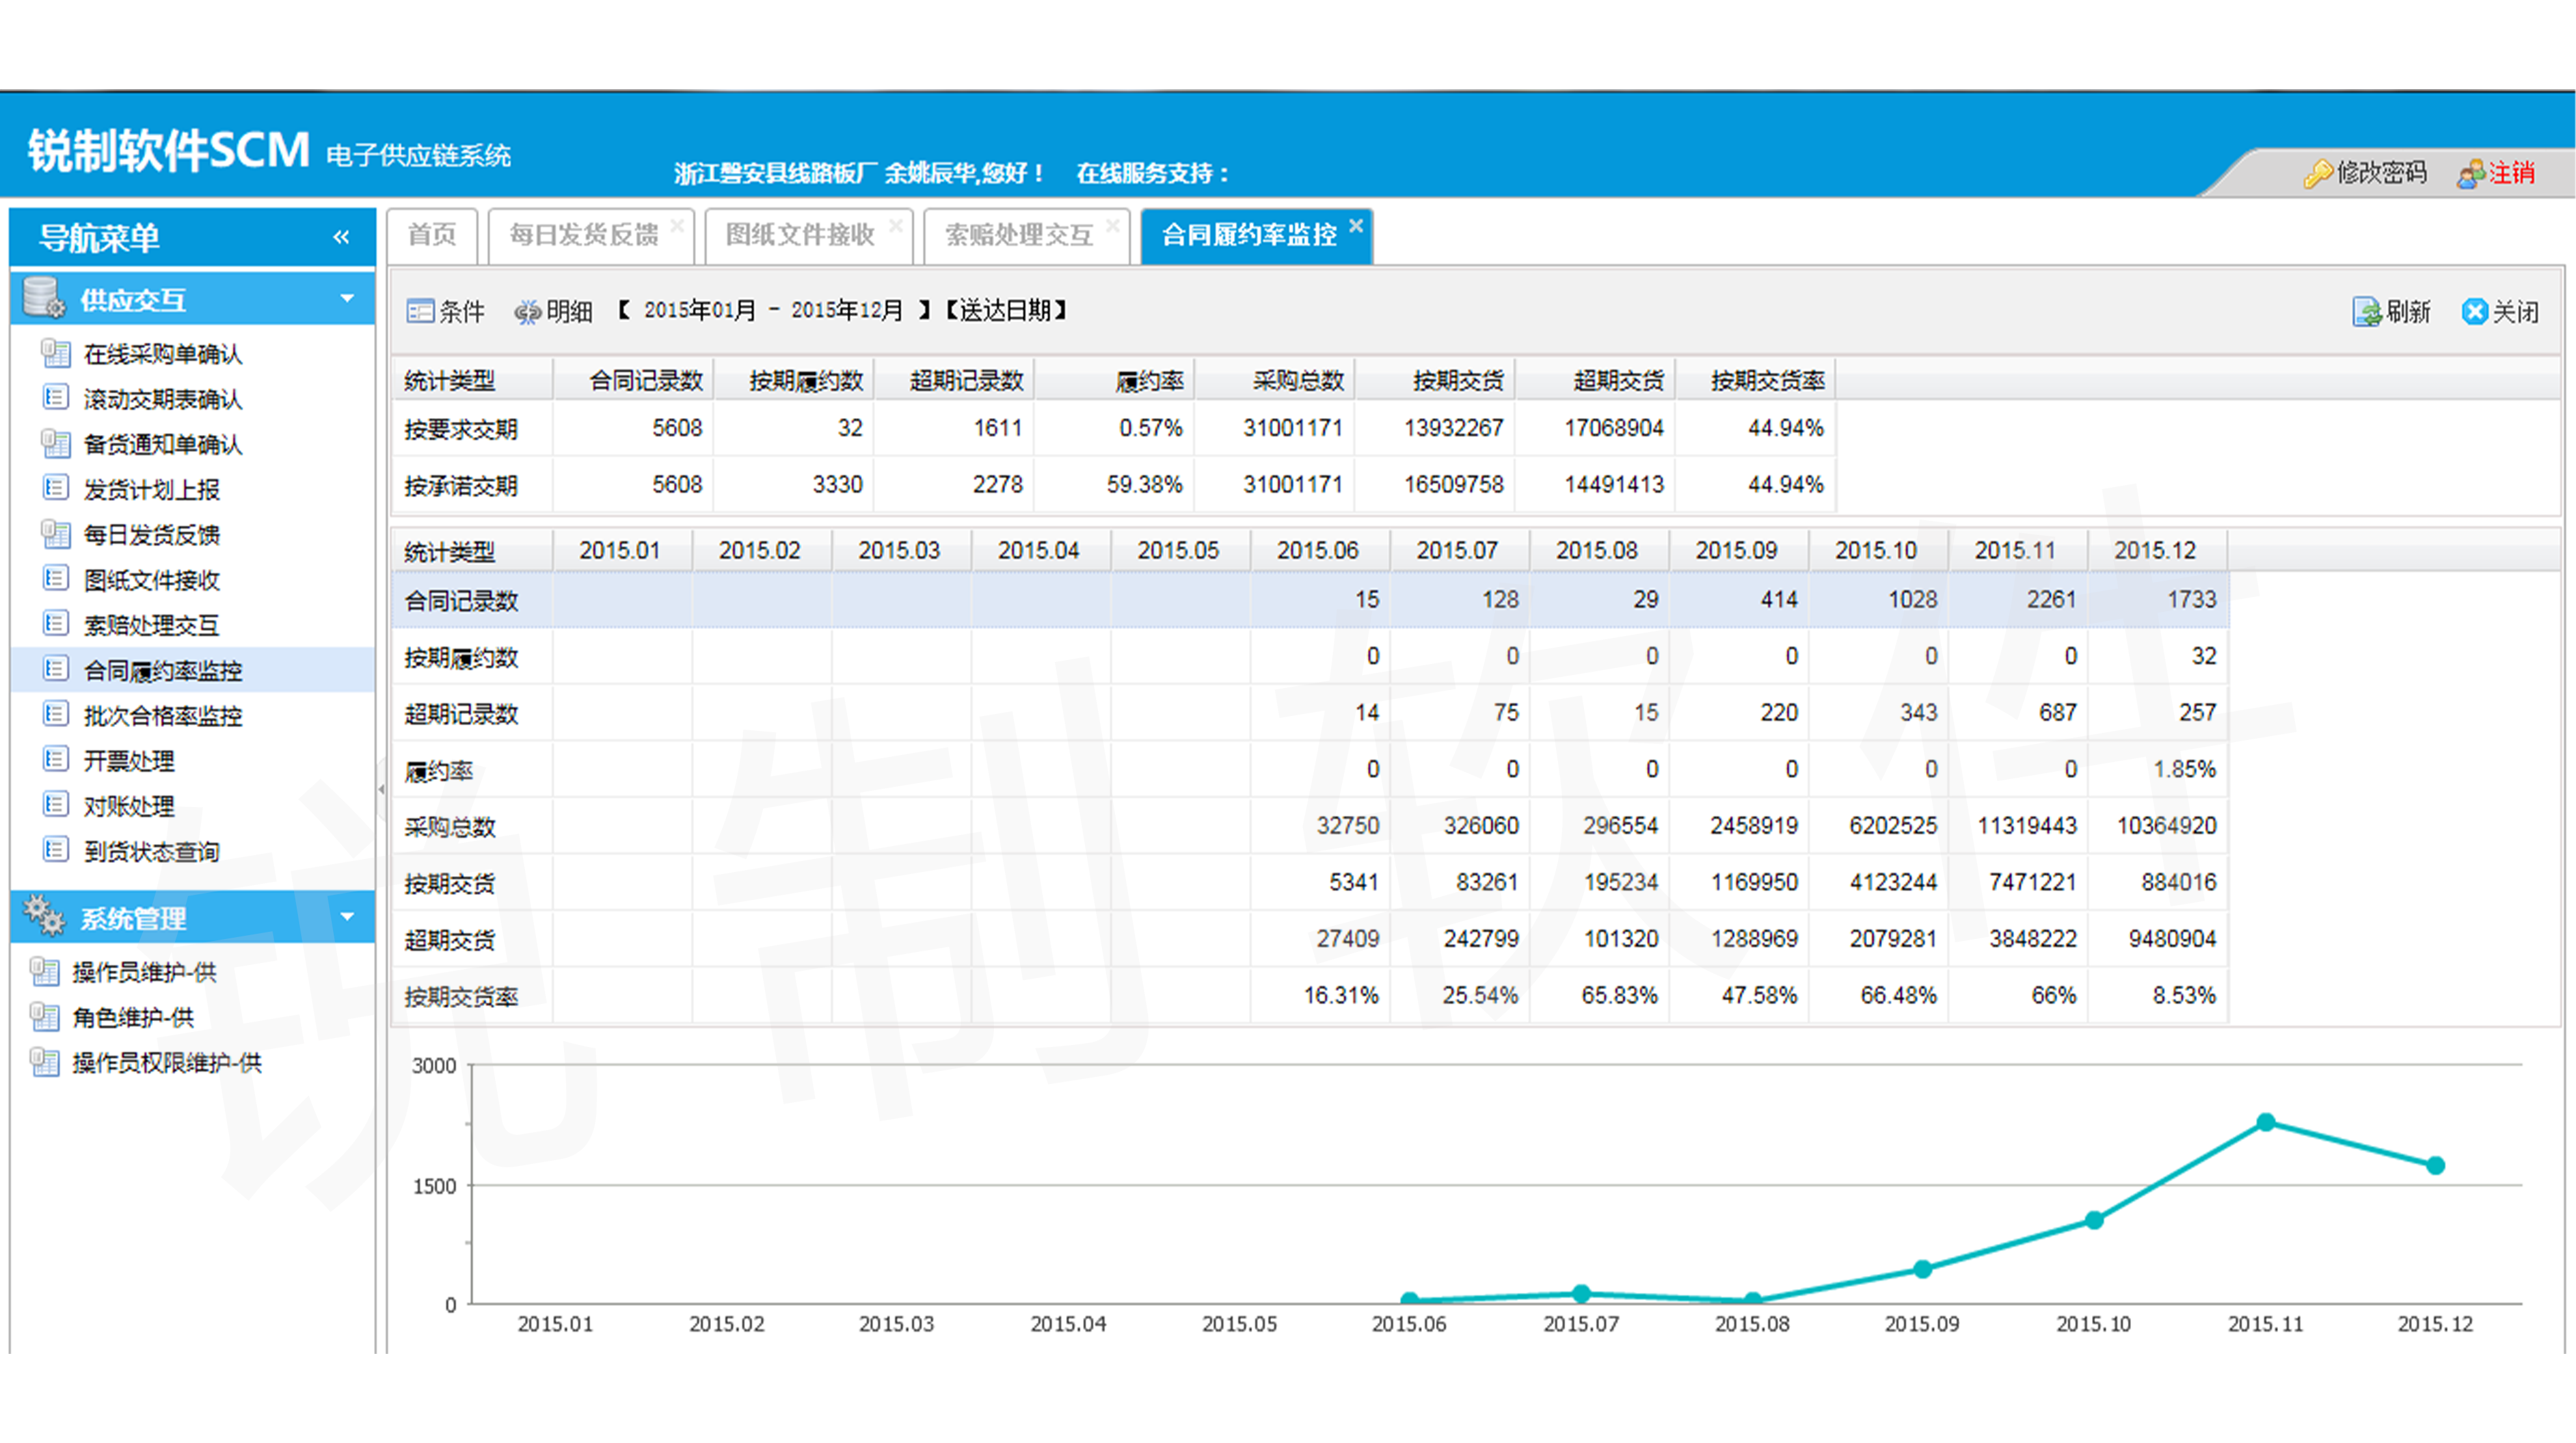Switch to the 首页 tab
2576x1443 pixels.
pyautogui.click(x=432, y=235)
